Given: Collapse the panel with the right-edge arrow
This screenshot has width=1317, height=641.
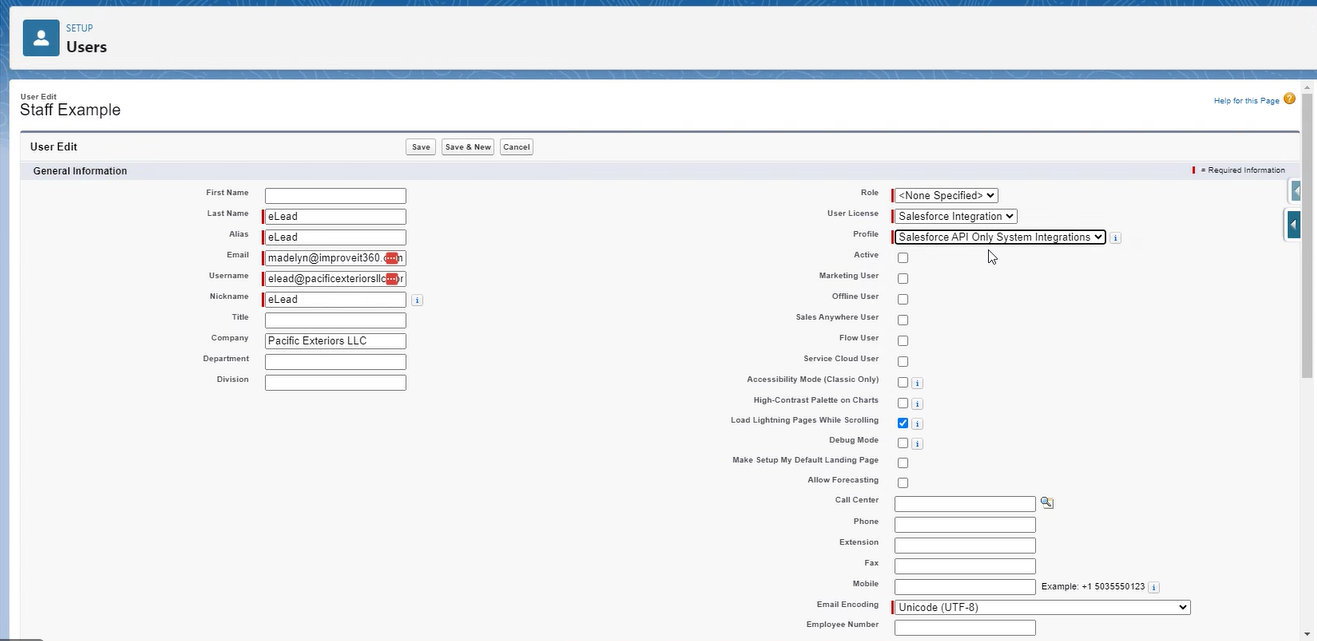Looking at the screenshot, I should coord(1293,224).
